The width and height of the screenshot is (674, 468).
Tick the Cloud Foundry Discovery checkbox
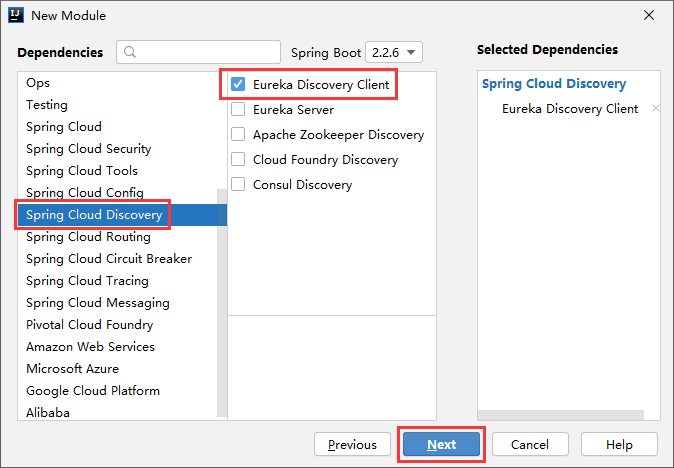coord(238,160)
